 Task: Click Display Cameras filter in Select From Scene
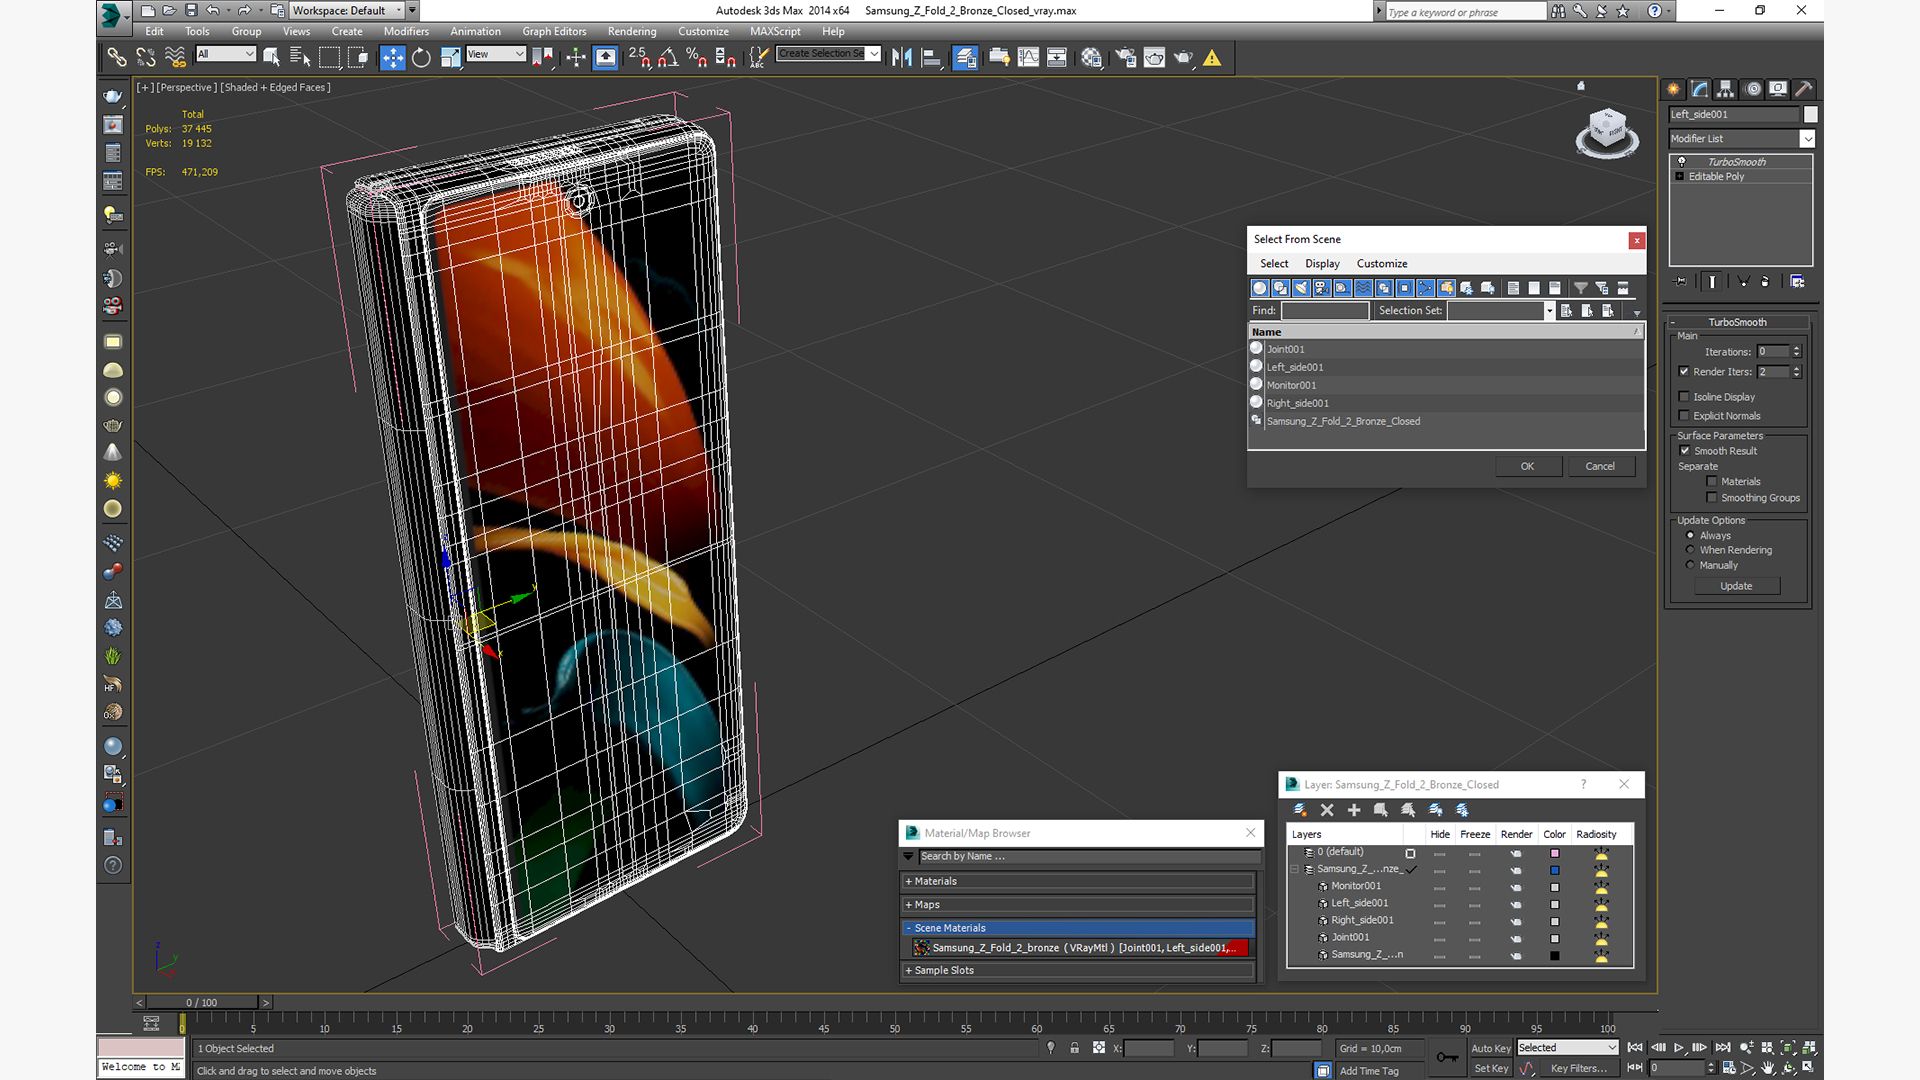coord(1322,288)
